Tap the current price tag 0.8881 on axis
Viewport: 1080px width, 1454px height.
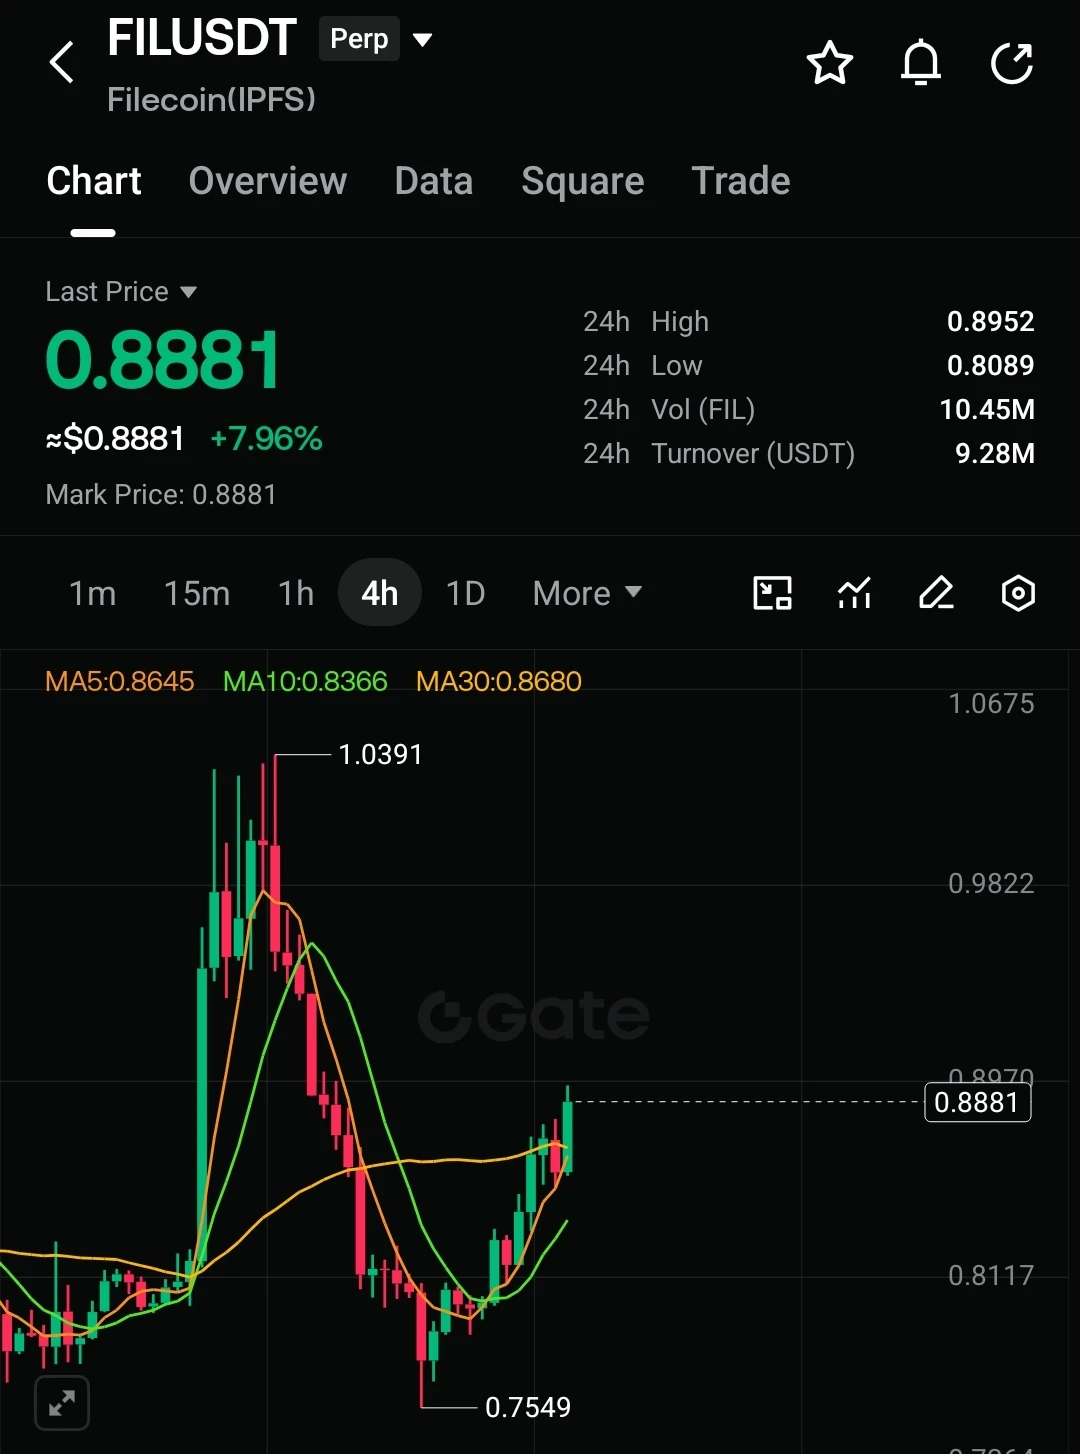pos(977,1102)
